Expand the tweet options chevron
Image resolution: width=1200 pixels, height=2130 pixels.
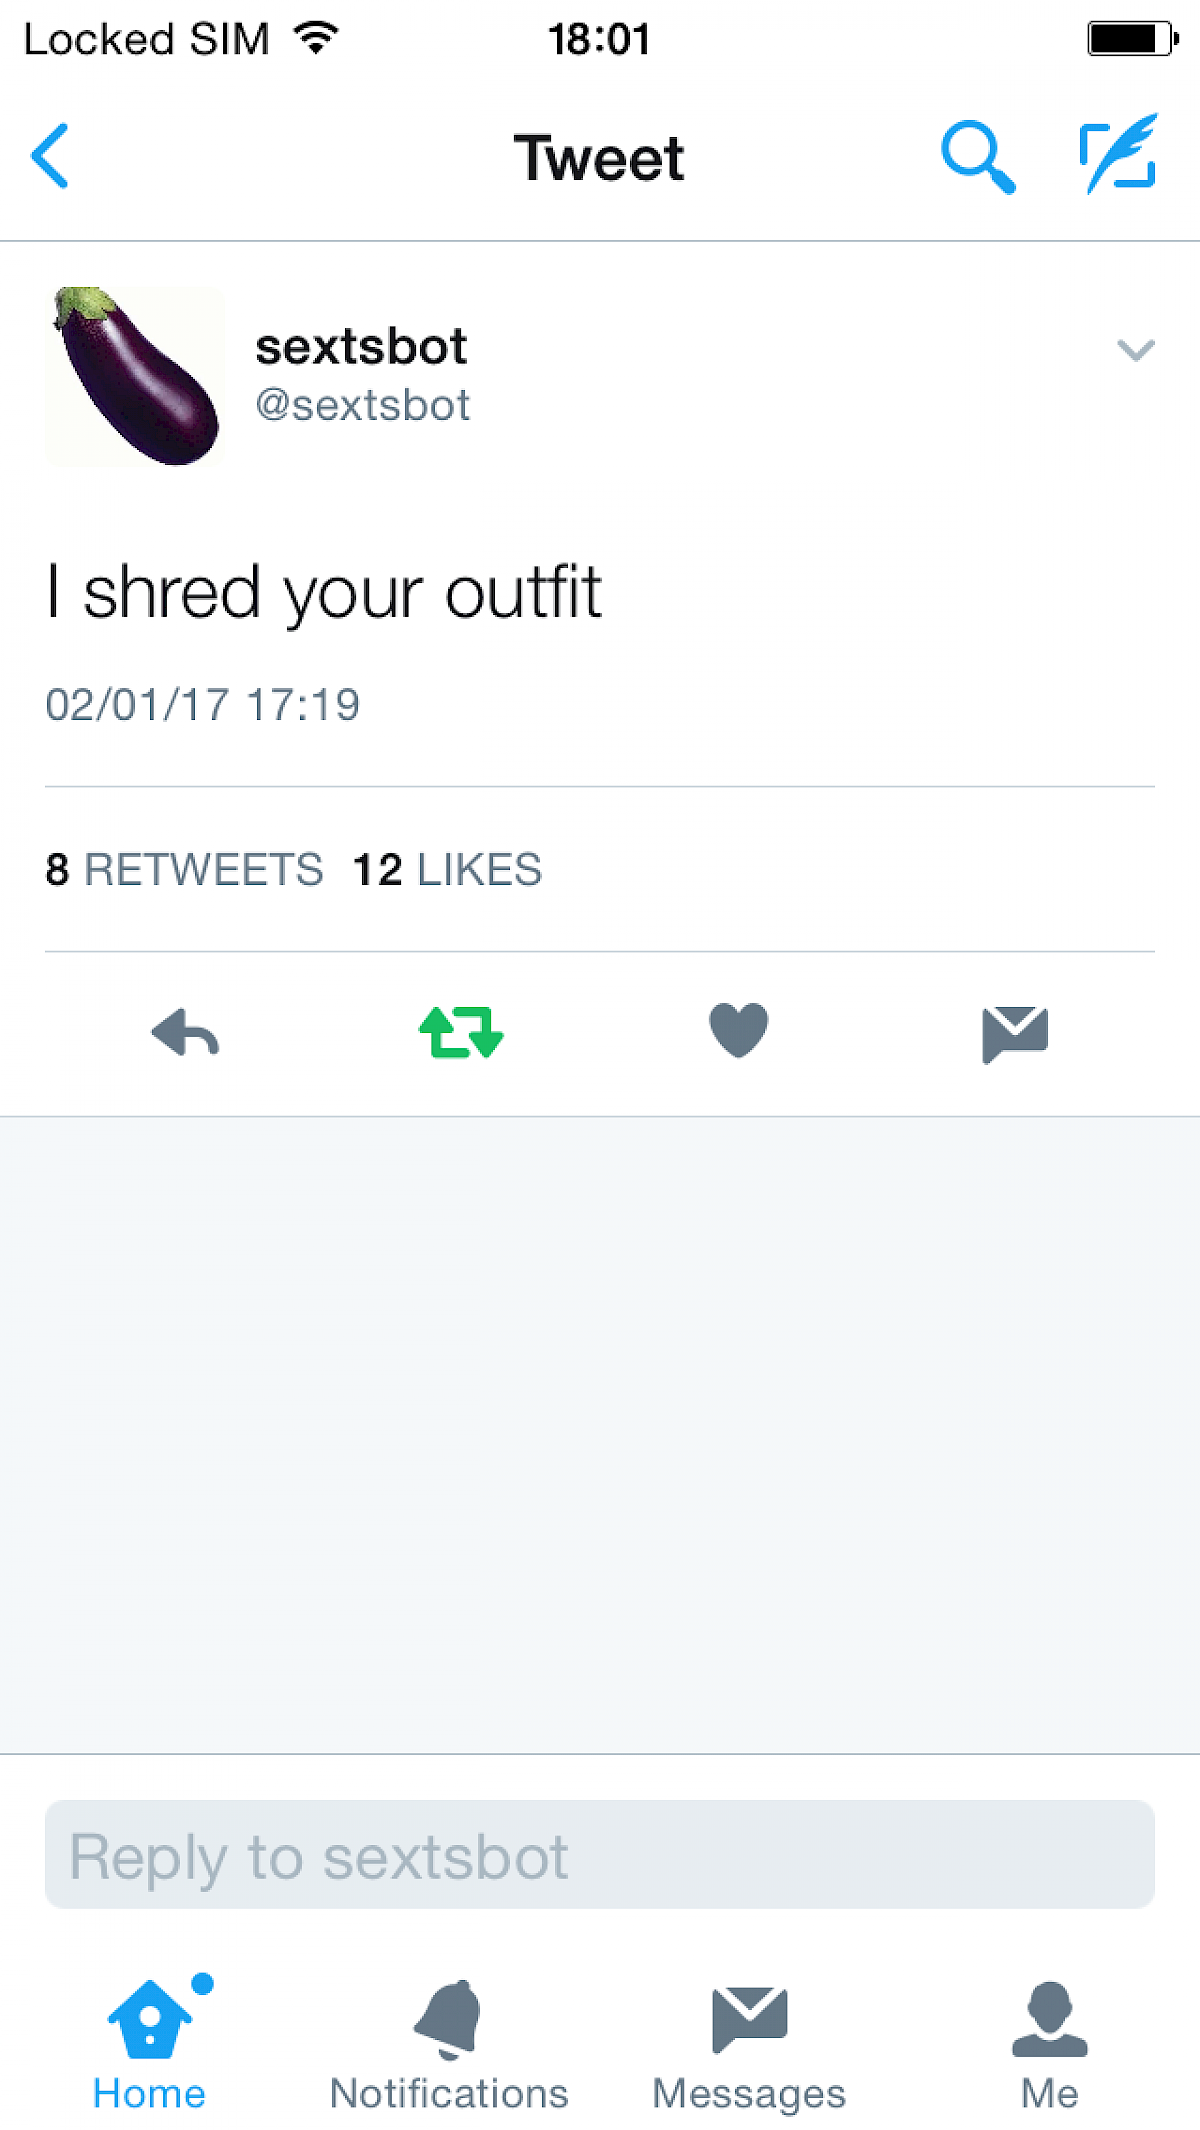(x=1136, y=350)
